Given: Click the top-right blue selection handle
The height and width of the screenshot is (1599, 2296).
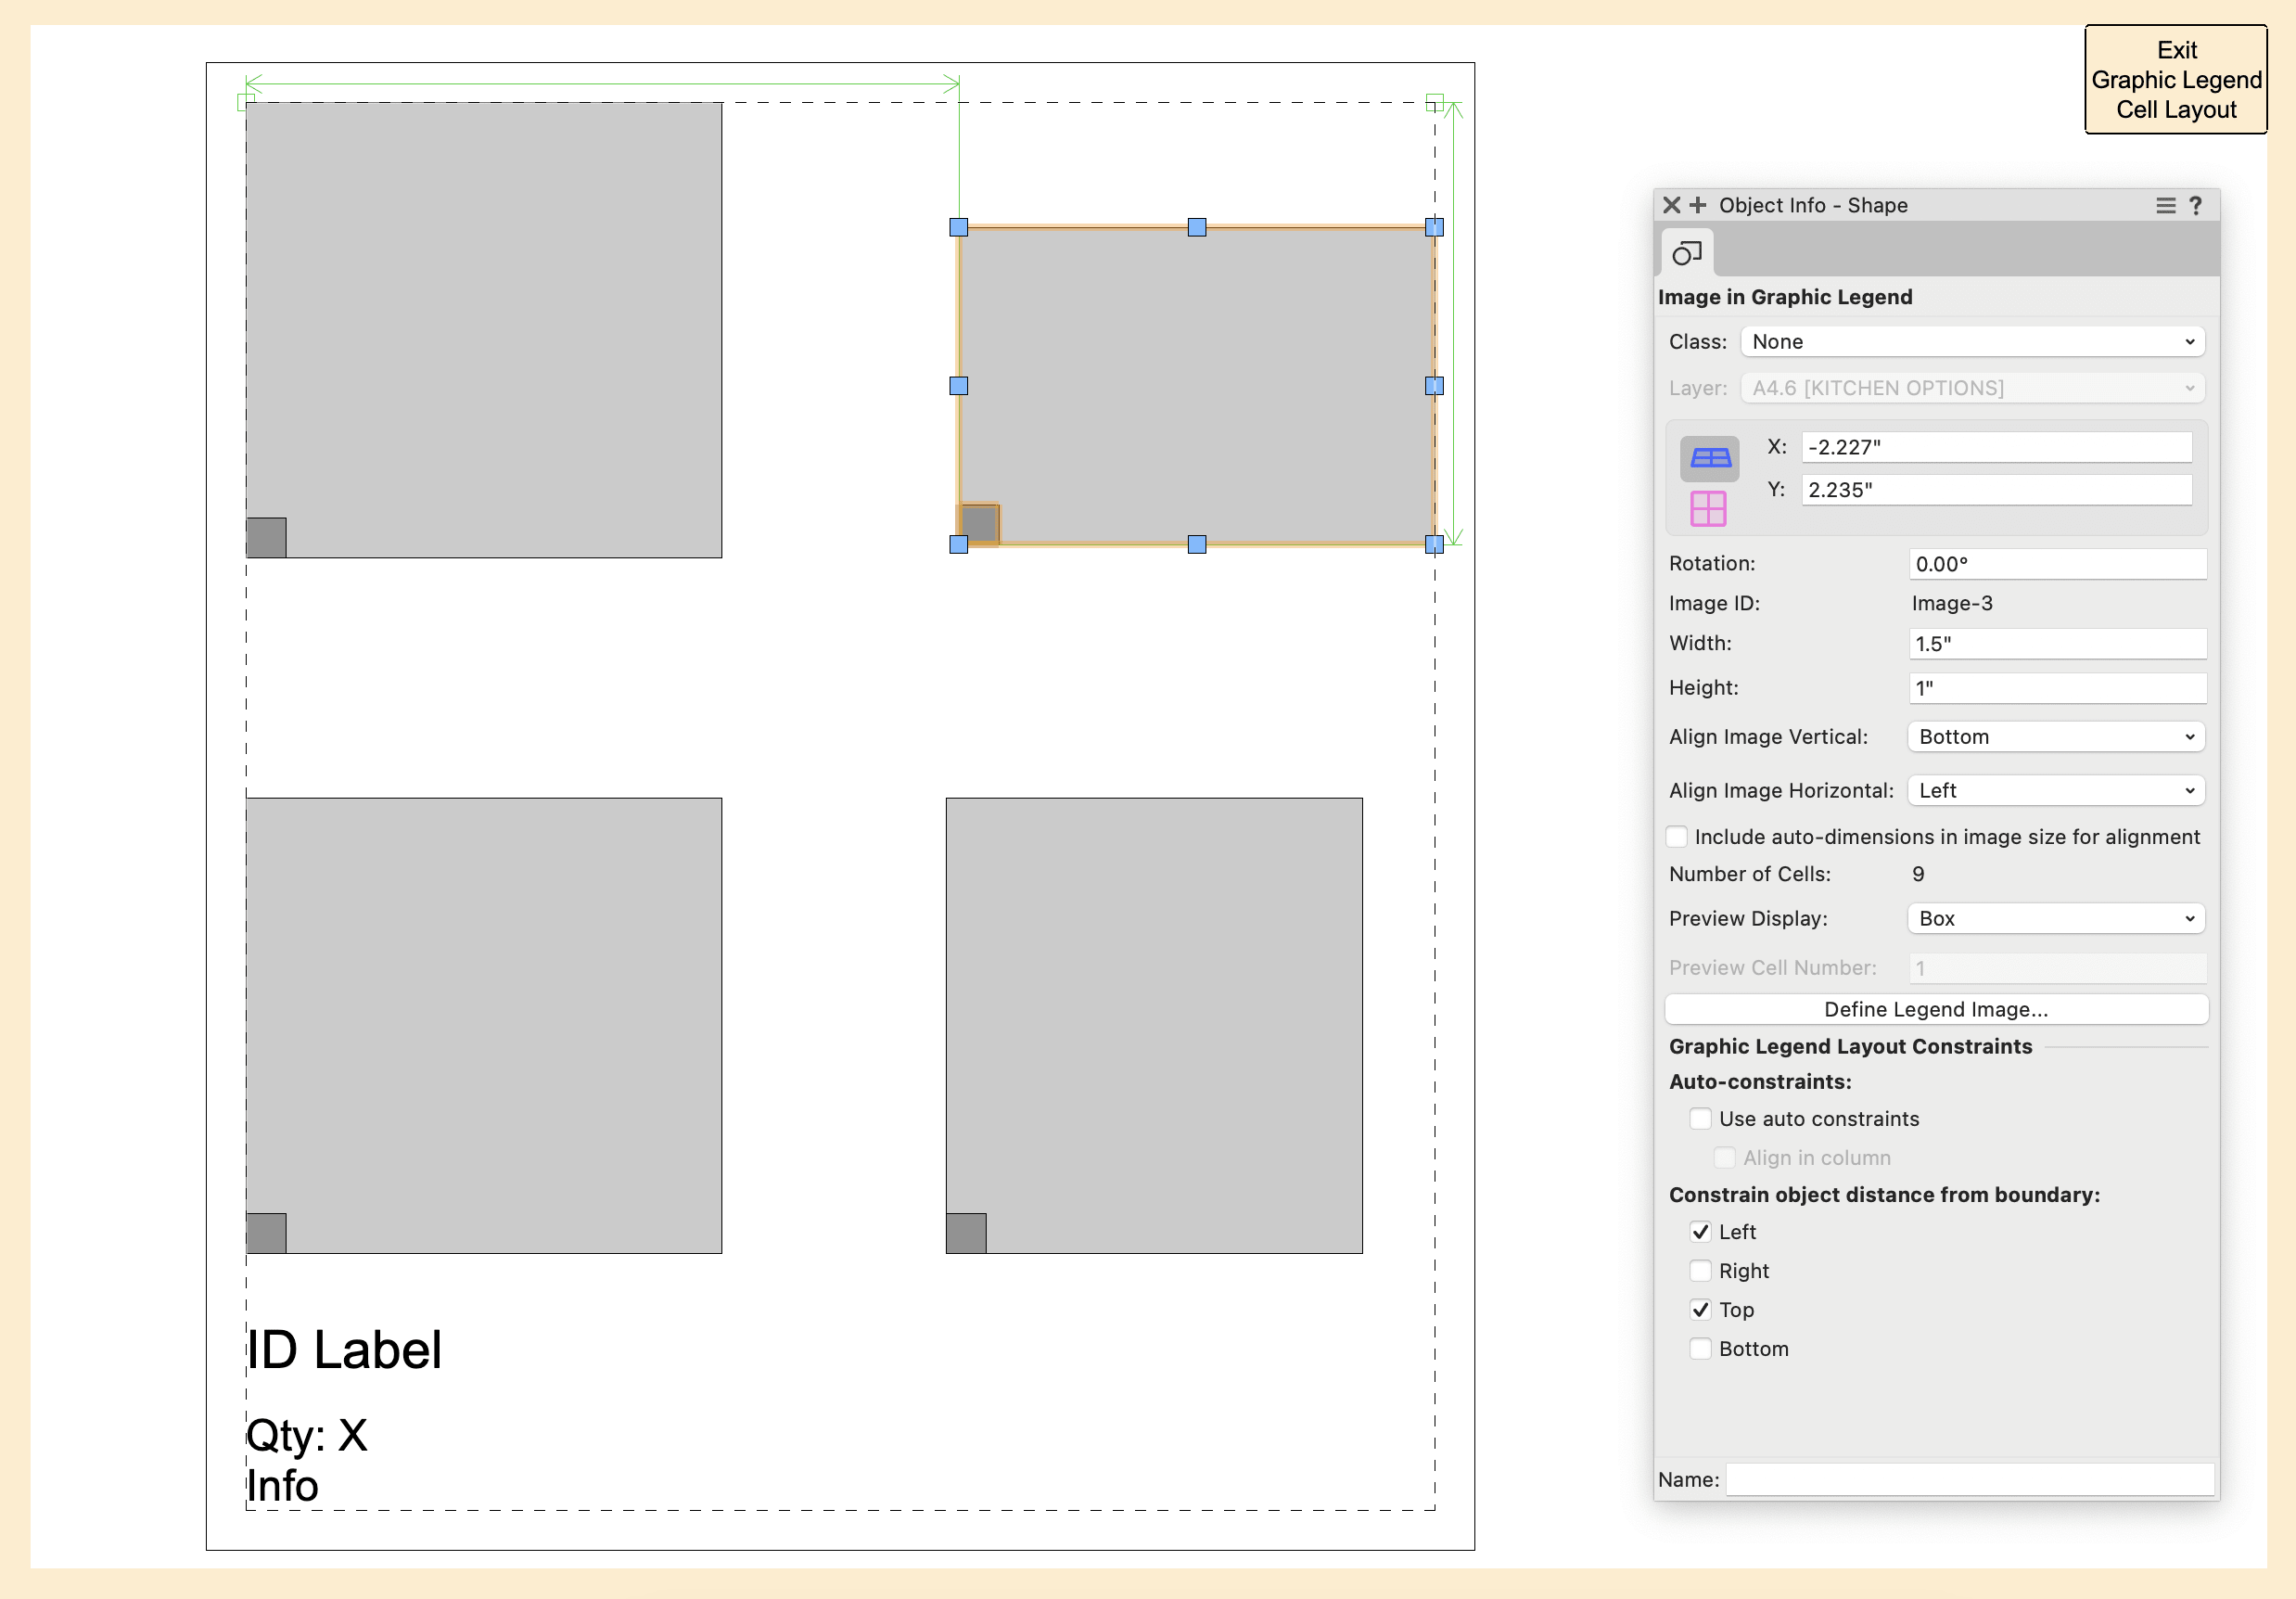Looking at the screenshot, I should [x=1434, y=227].
